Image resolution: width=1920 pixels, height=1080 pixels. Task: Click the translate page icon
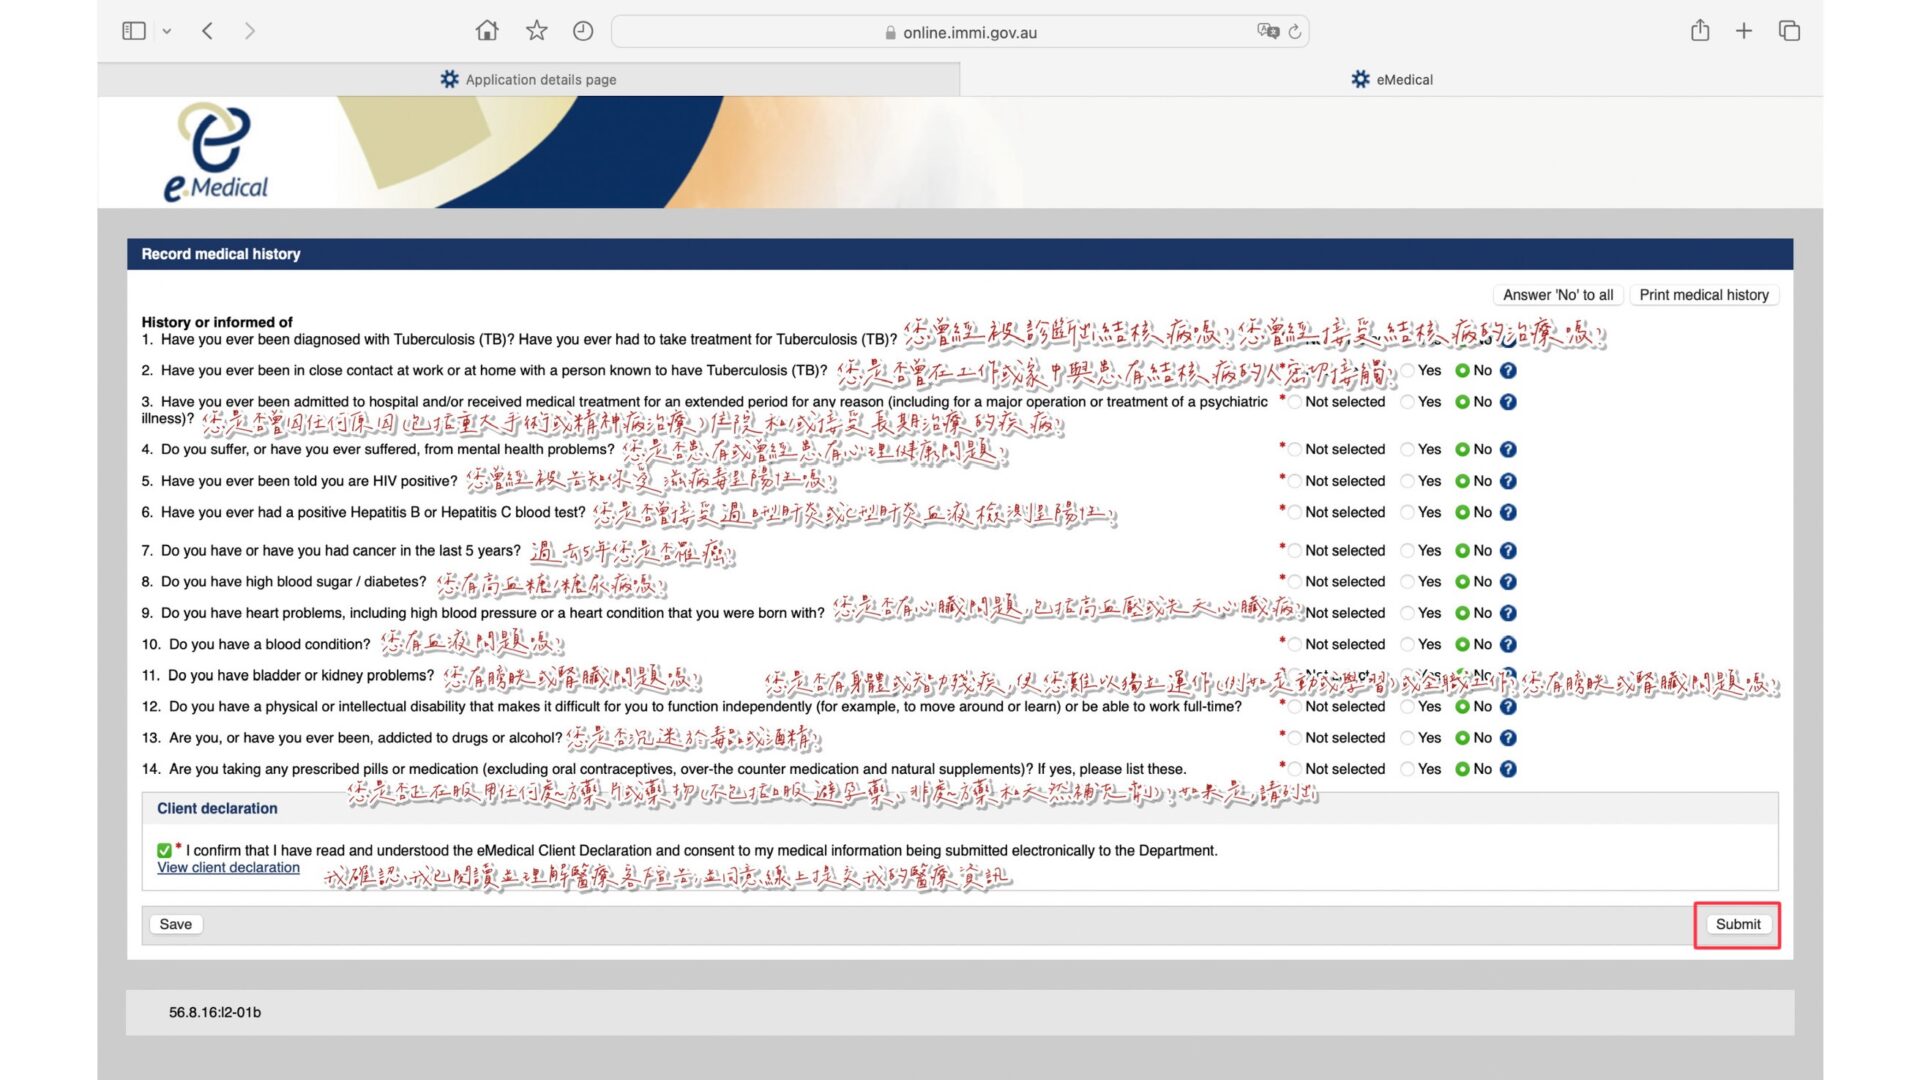pyautogui.click(x=1267, y=31)
